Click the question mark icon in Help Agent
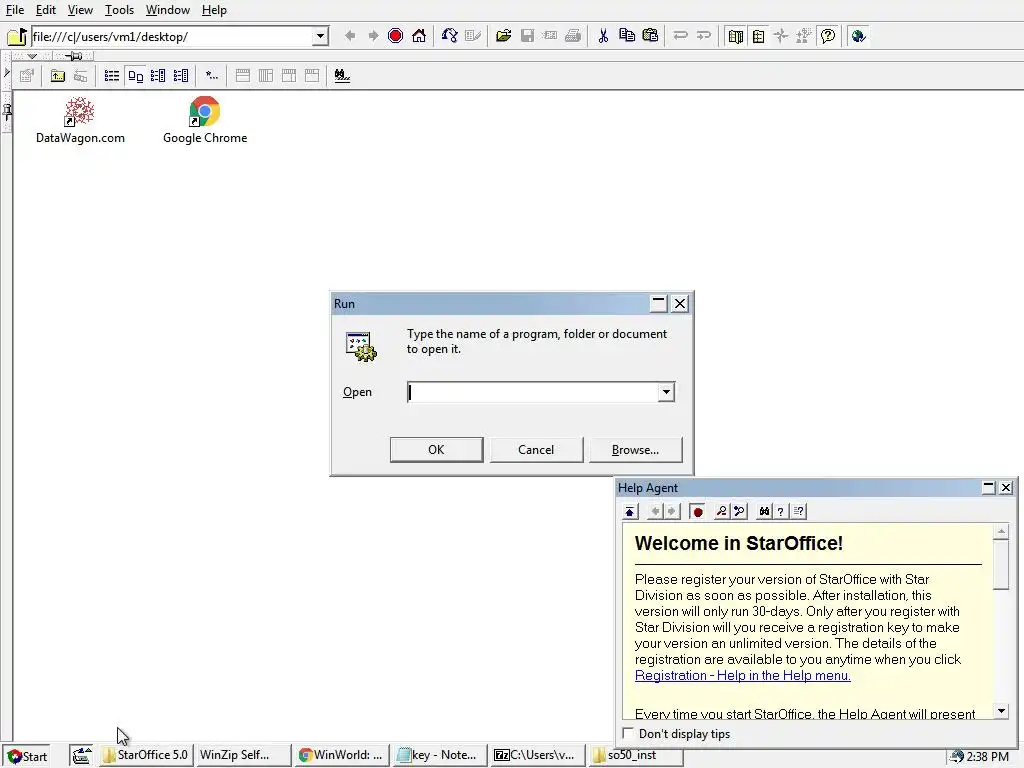 [780, 511]
